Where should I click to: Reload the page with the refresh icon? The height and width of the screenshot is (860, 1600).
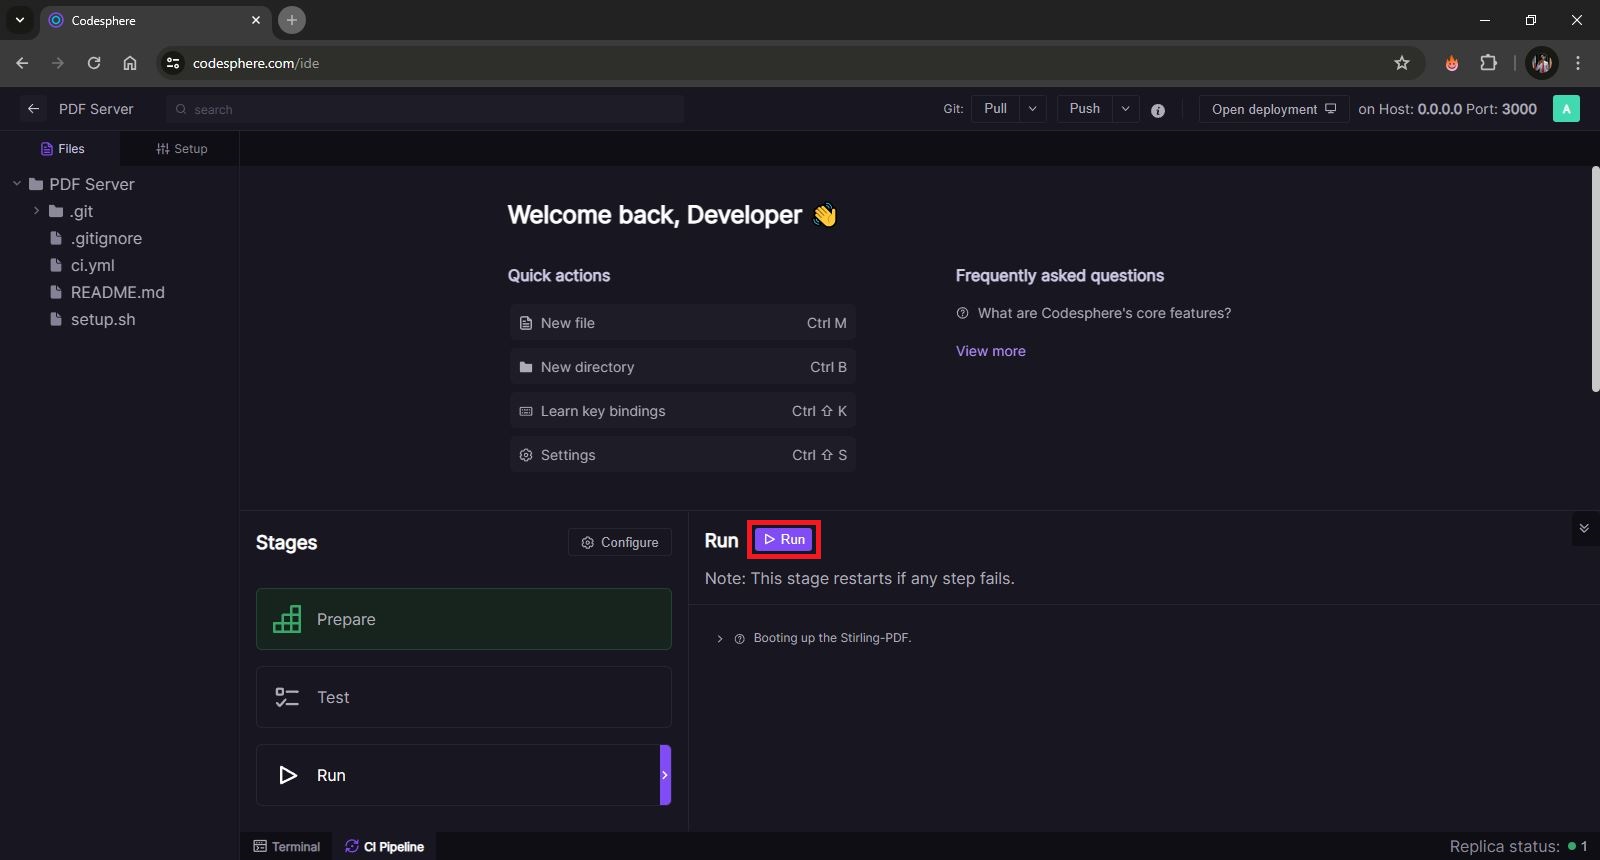pos(94,63)
